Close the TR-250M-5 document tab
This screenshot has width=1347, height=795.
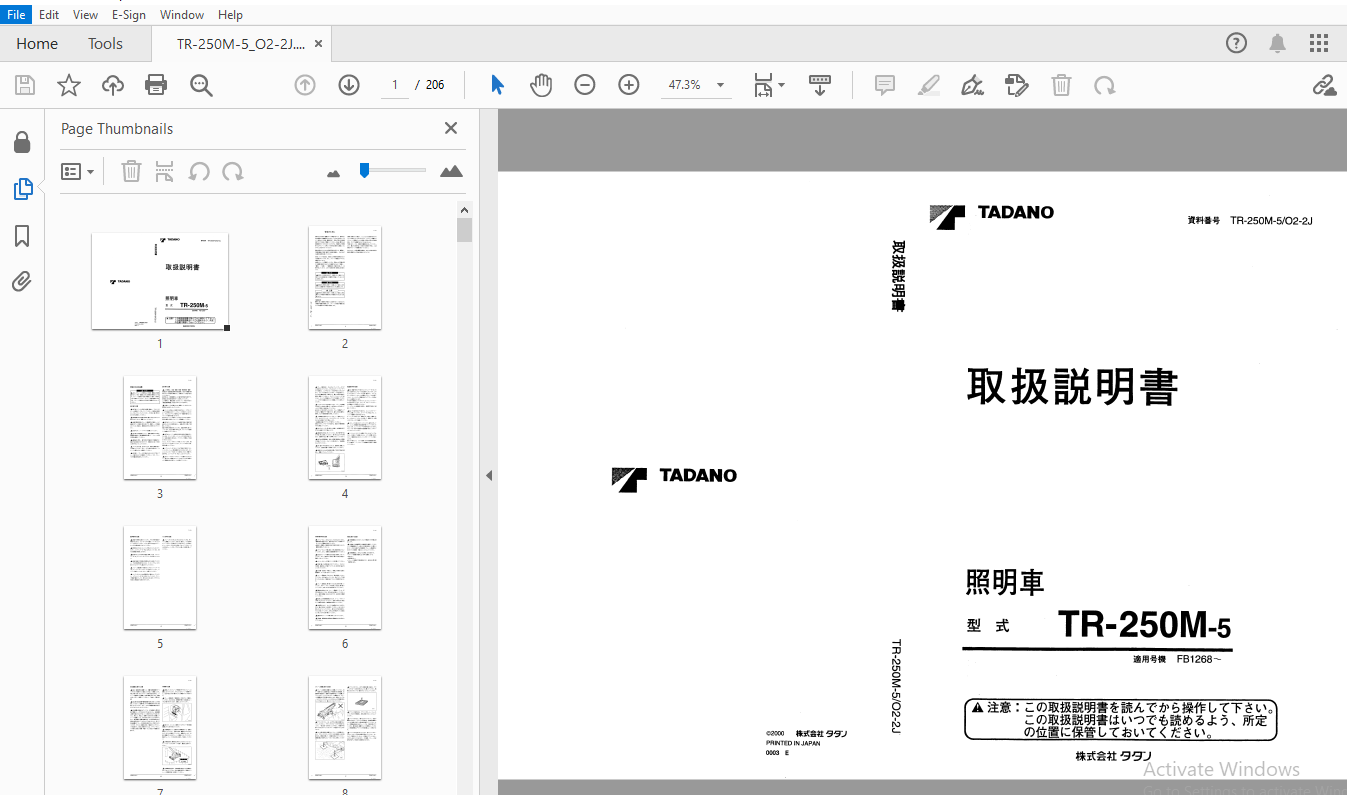(319, 44)
